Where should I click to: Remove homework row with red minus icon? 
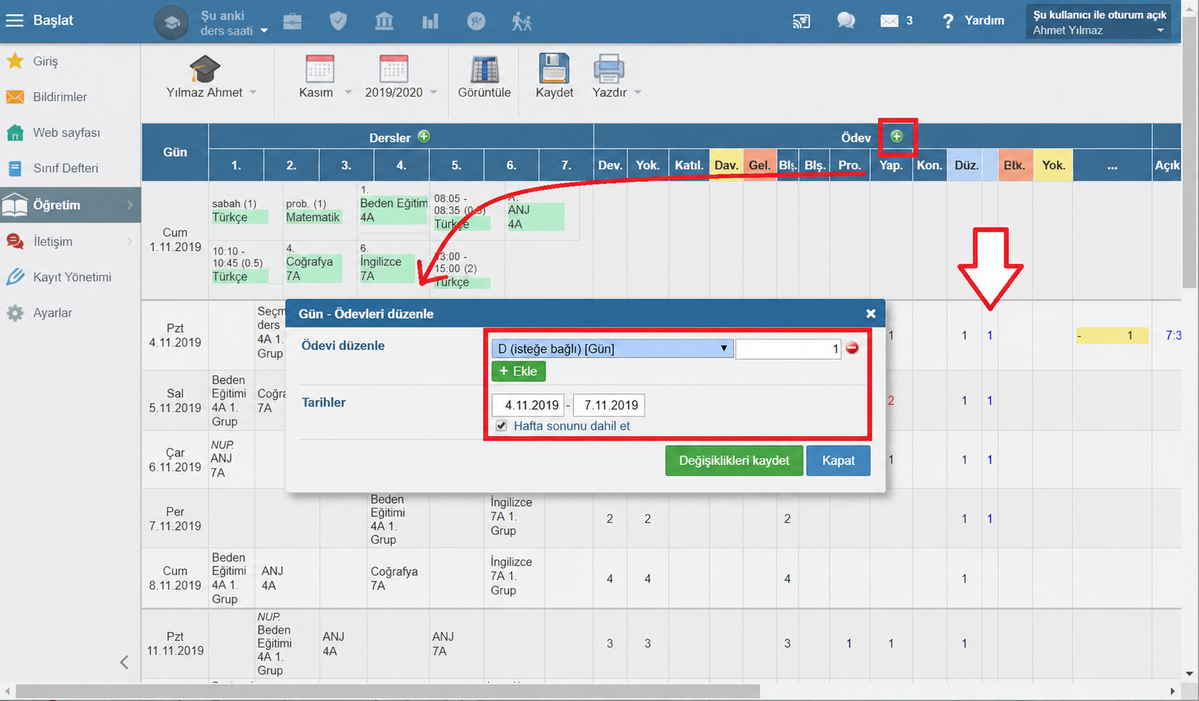(852, 348)
